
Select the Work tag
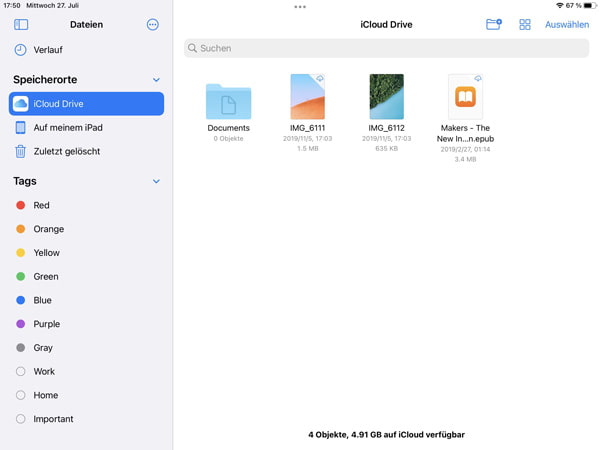coord(86,371)
